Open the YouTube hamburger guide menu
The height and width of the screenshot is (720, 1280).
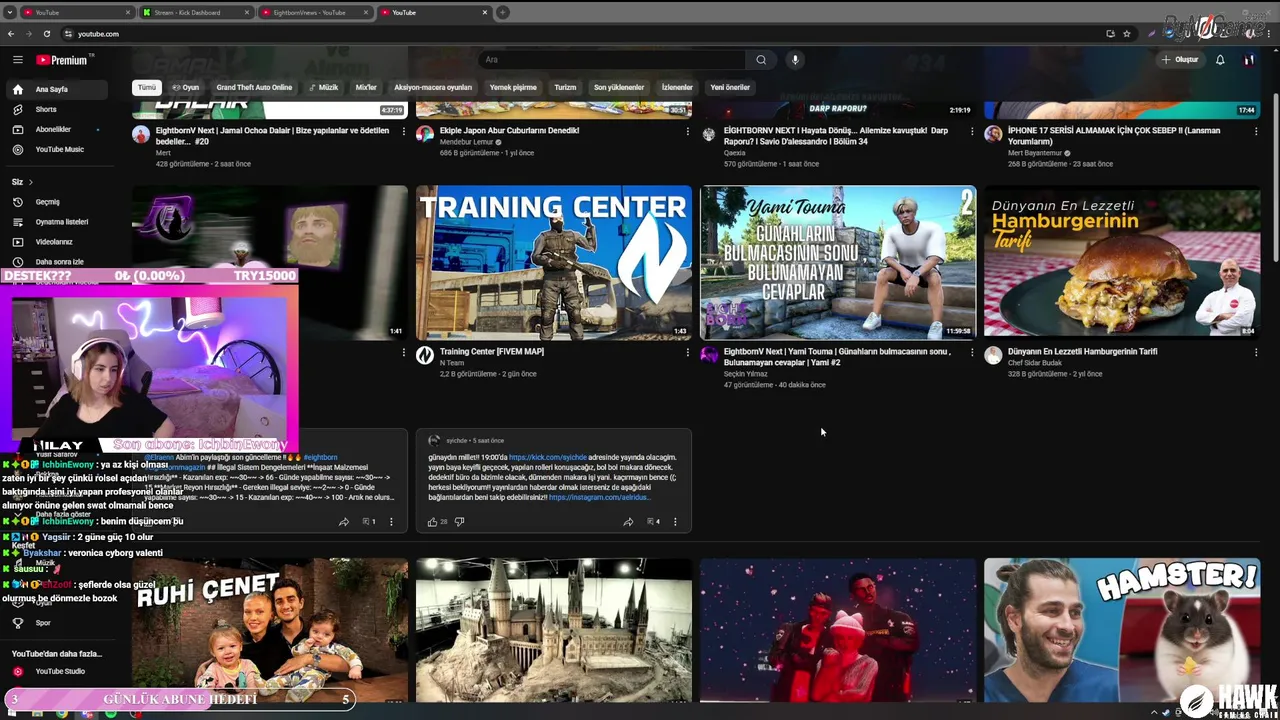(17, 60)
